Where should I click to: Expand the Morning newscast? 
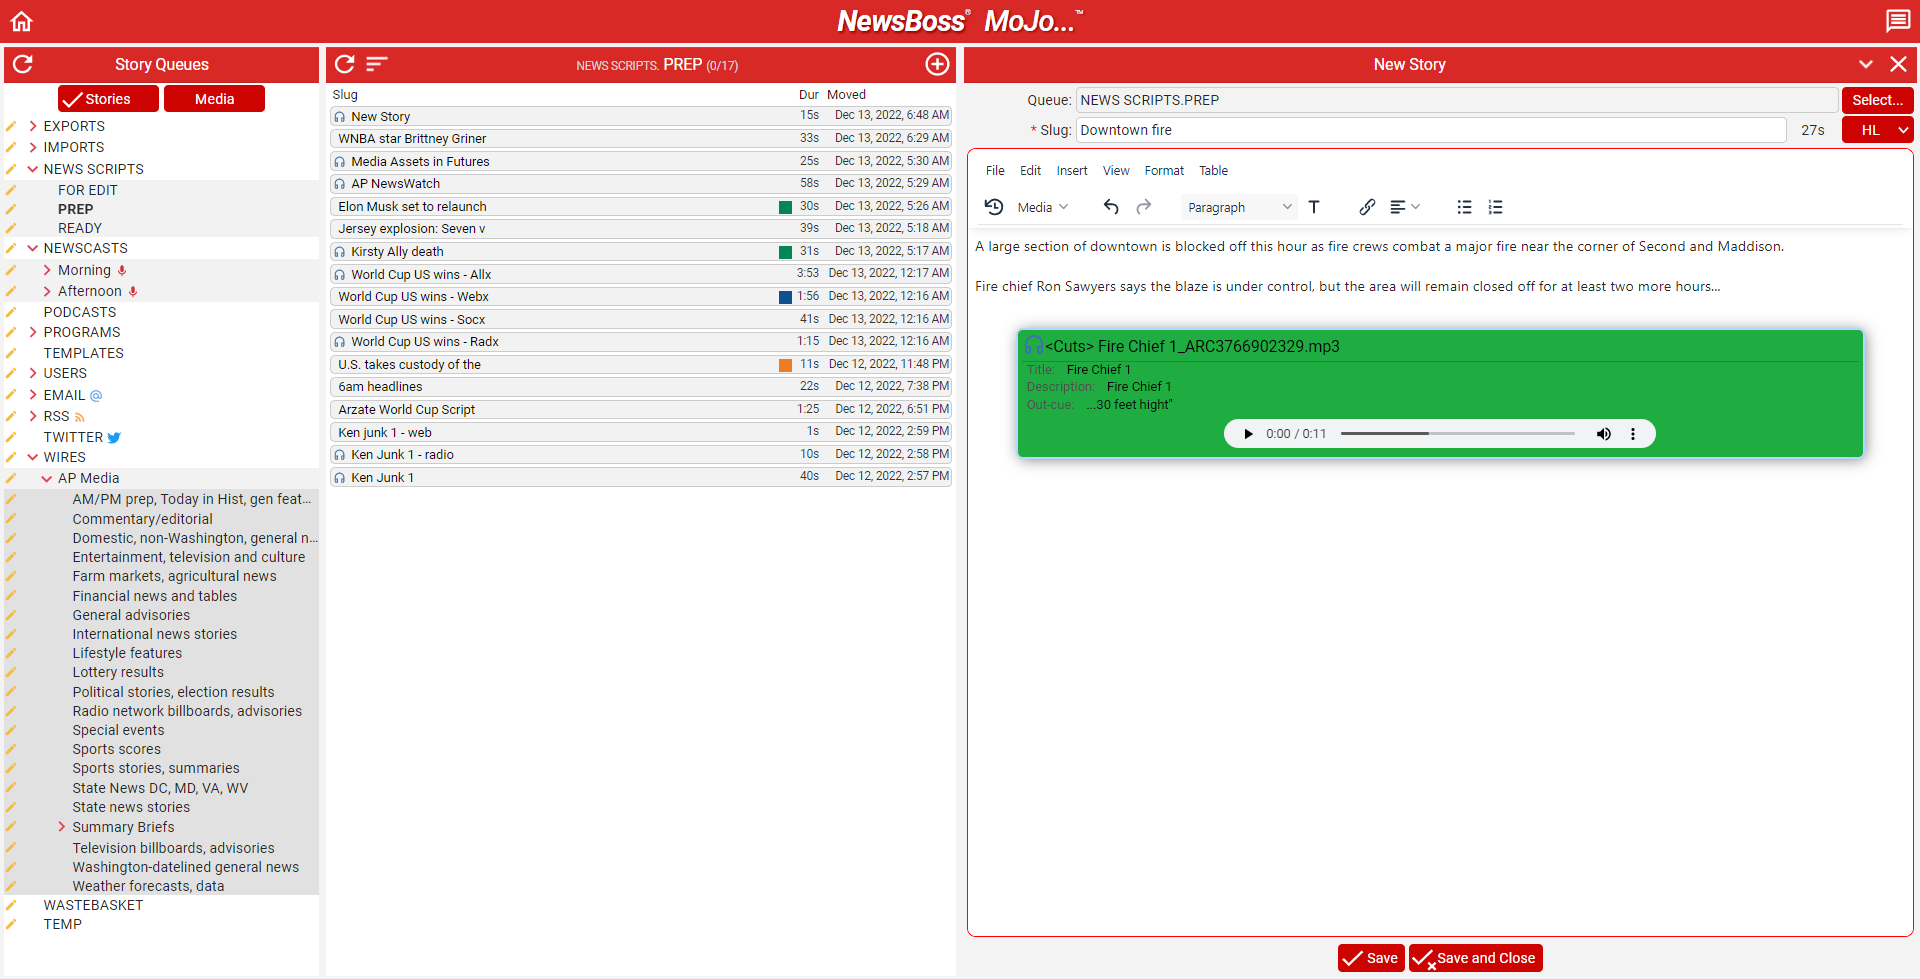[x=47, y=270]
